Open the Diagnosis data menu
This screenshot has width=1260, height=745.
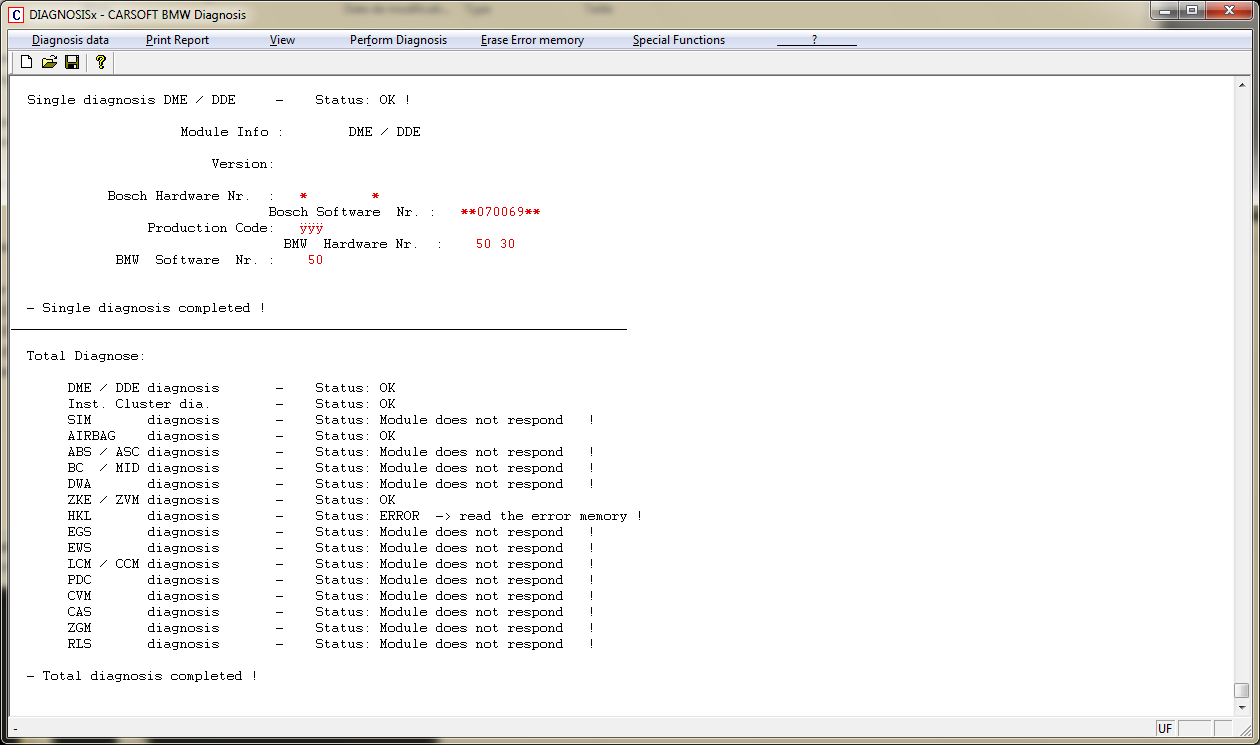(70, 40)
